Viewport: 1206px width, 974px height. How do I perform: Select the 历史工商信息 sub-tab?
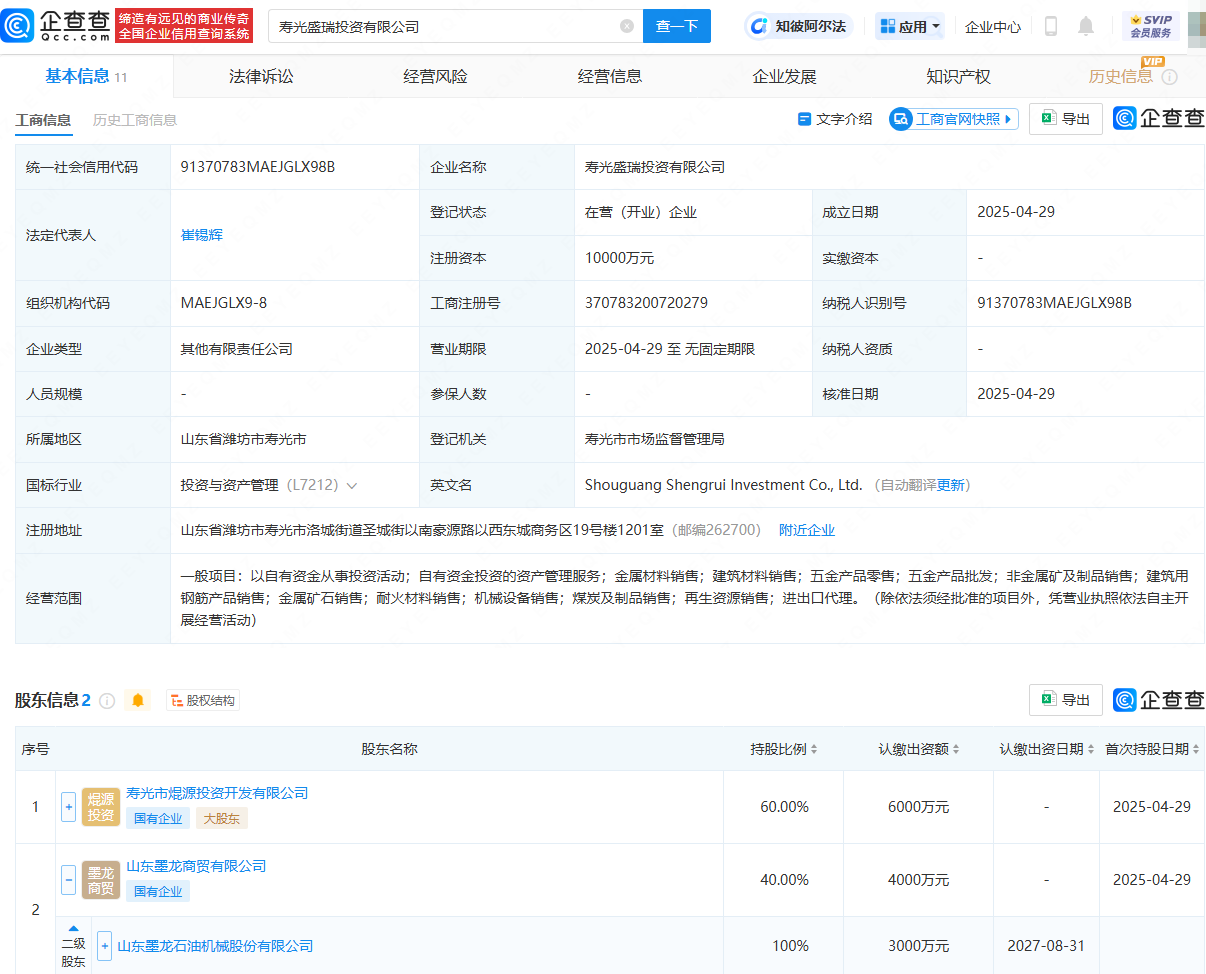point(135,120)
